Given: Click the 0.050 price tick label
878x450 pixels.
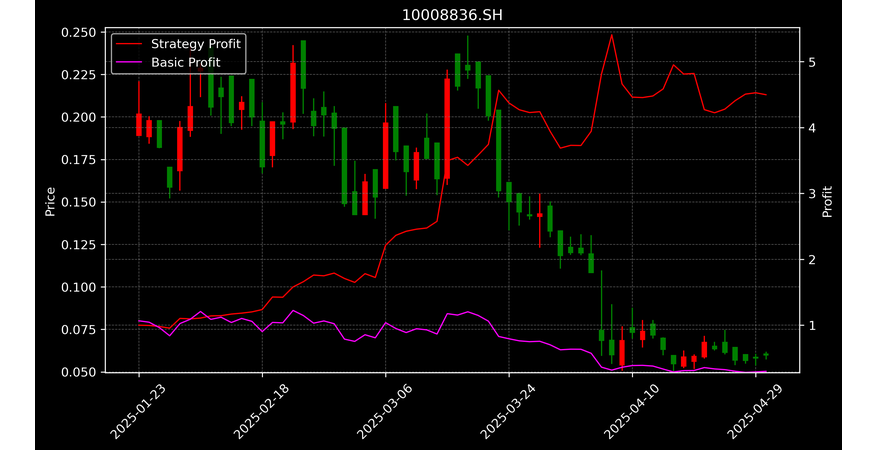Looking at the screenshot, I should (x=78, y=372).
